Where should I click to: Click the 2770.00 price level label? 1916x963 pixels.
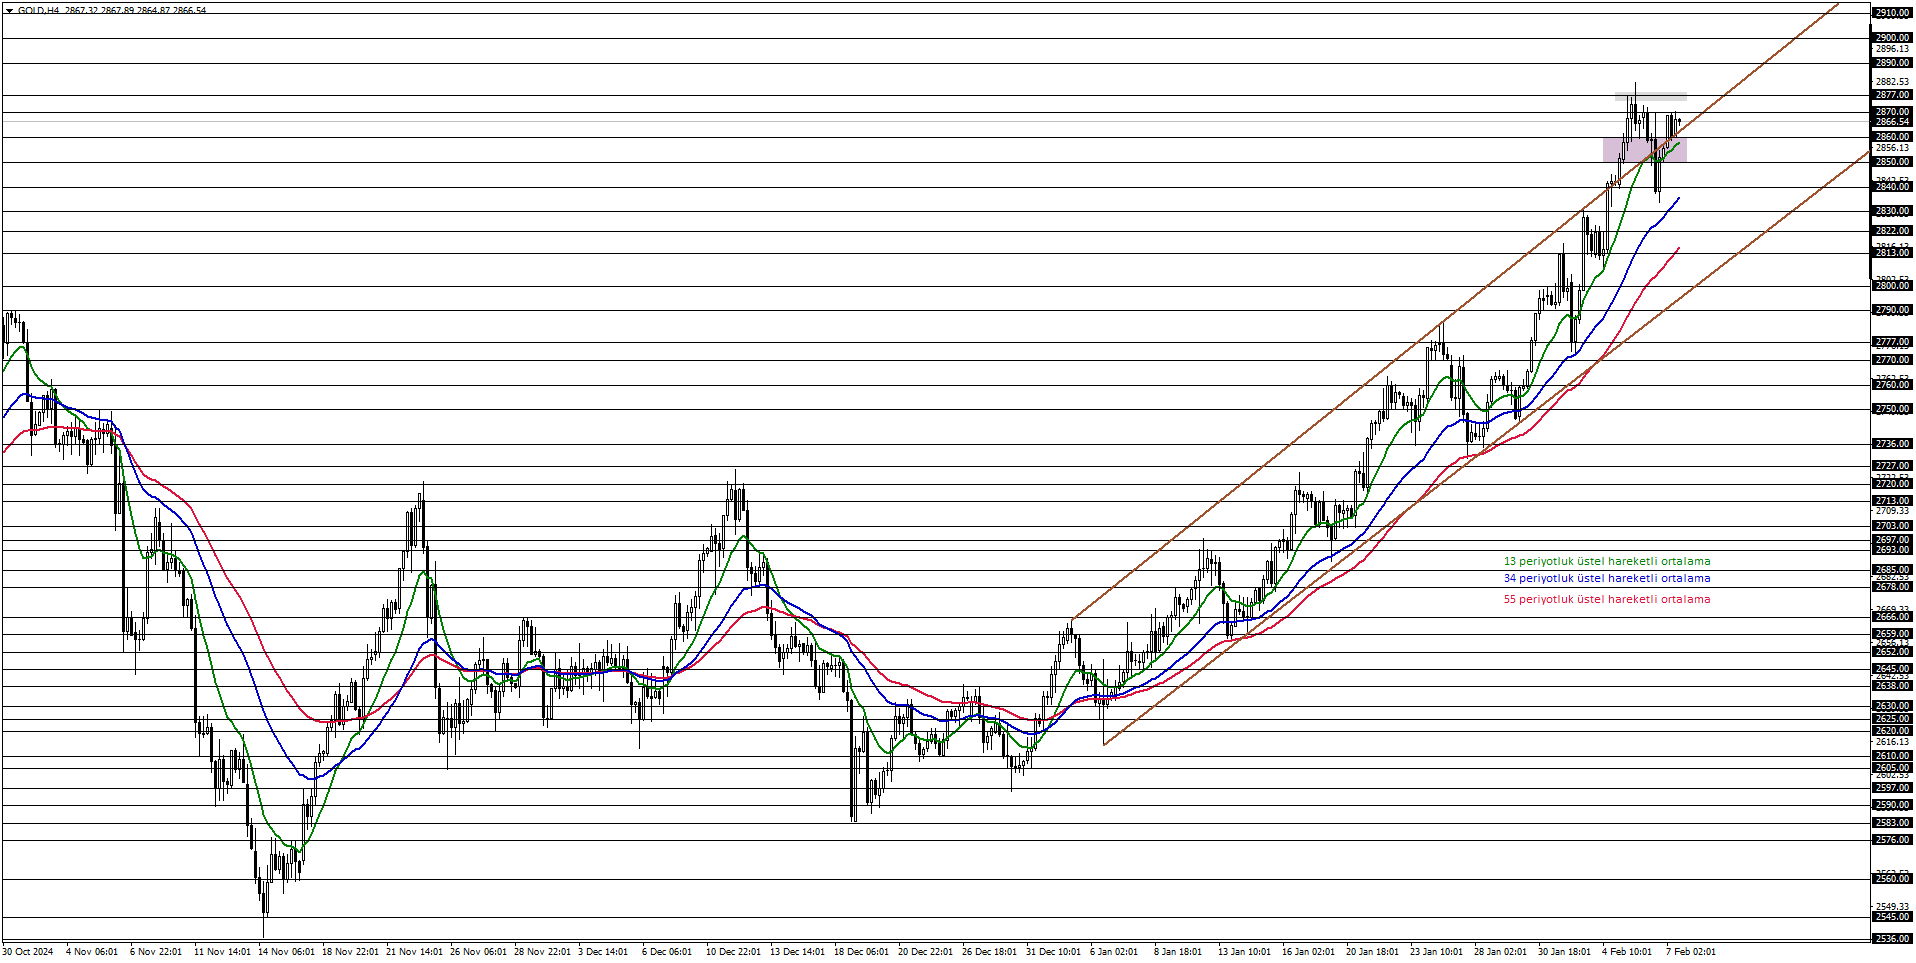tap(1892, 360)
